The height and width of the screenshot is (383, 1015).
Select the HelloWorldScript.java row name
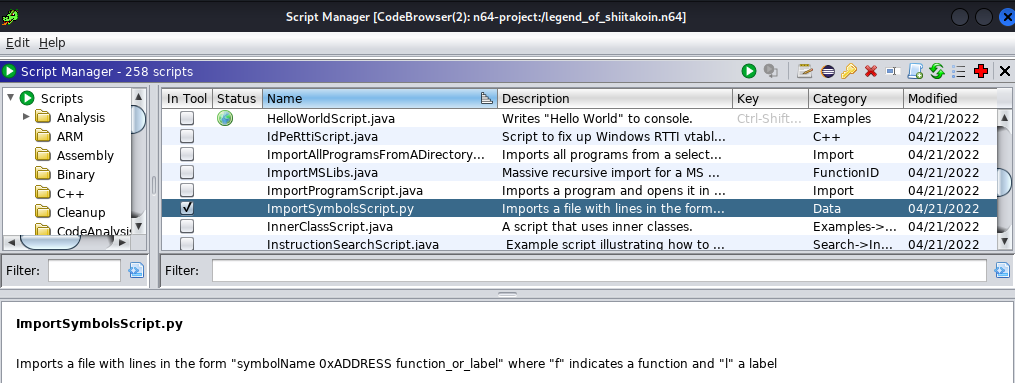pyautogui.click(x=331, y=119)
